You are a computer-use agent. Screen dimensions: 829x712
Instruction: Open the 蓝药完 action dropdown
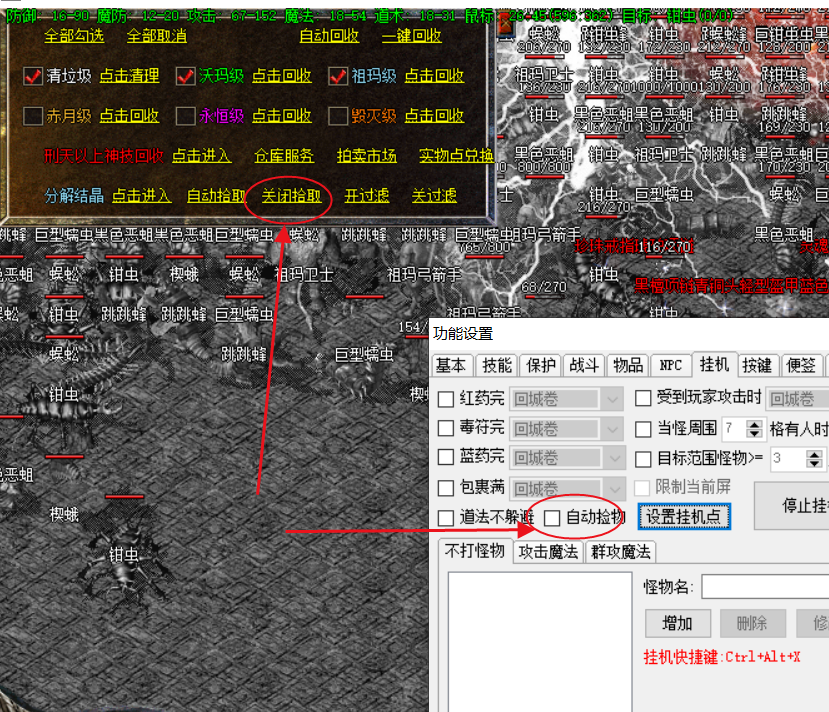(566, 458)
